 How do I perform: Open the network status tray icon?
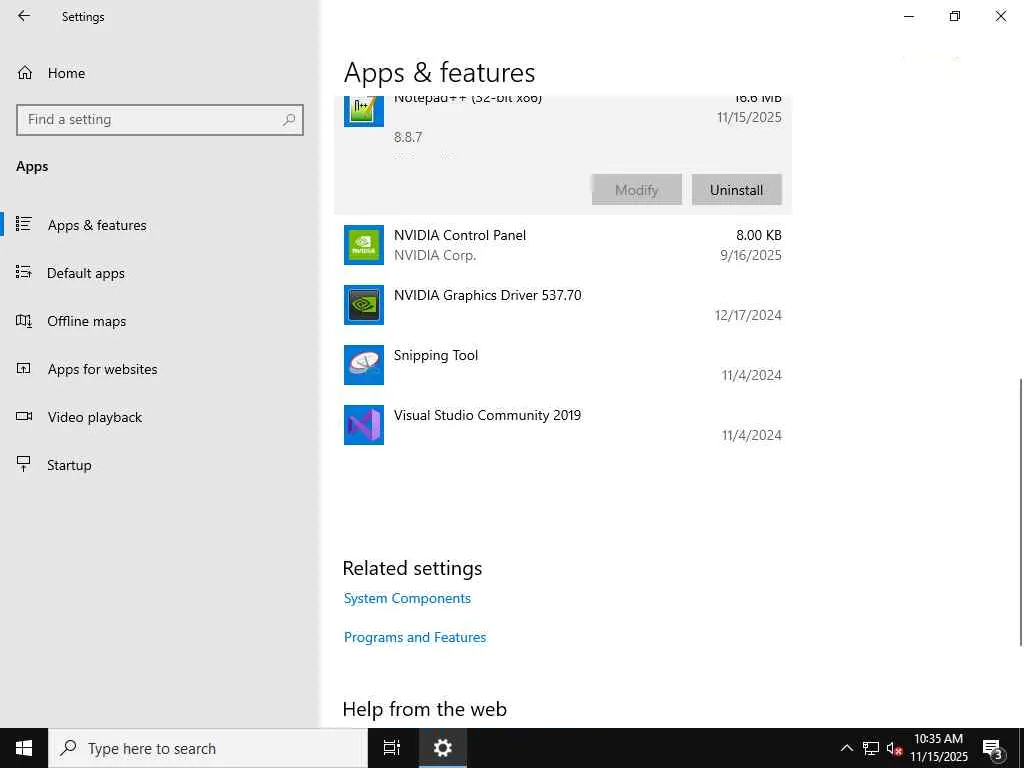pyautogui.click(x=871, y=748)
